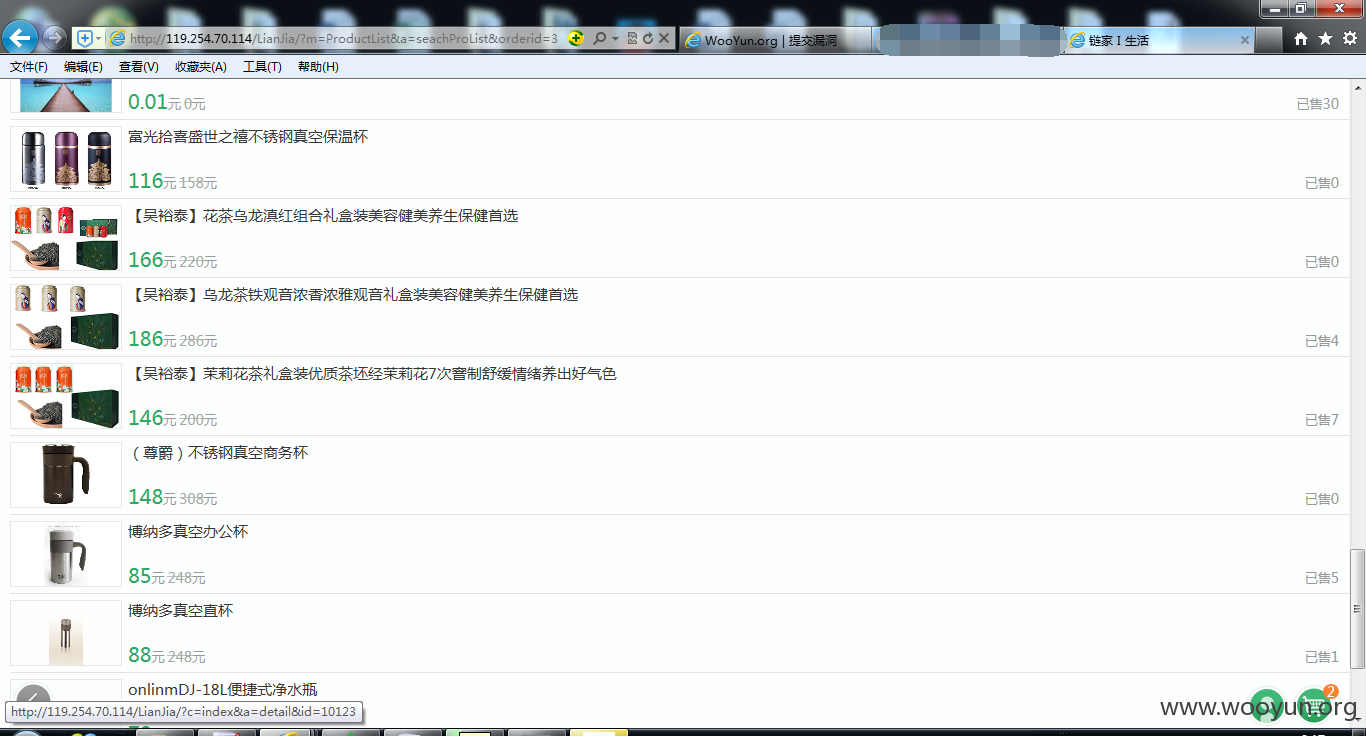
Task: Open onlinmDJ-18L便捷式净水瓶 link
Action: click(223, 689)
